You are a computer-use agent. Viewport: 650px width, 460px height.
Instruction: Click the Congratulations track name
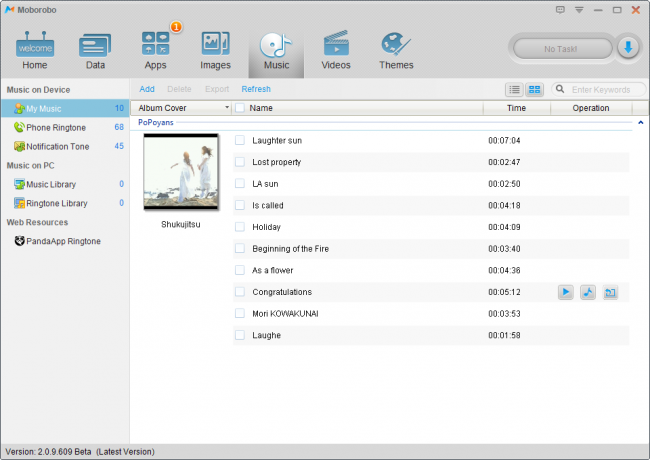[282, 292]
